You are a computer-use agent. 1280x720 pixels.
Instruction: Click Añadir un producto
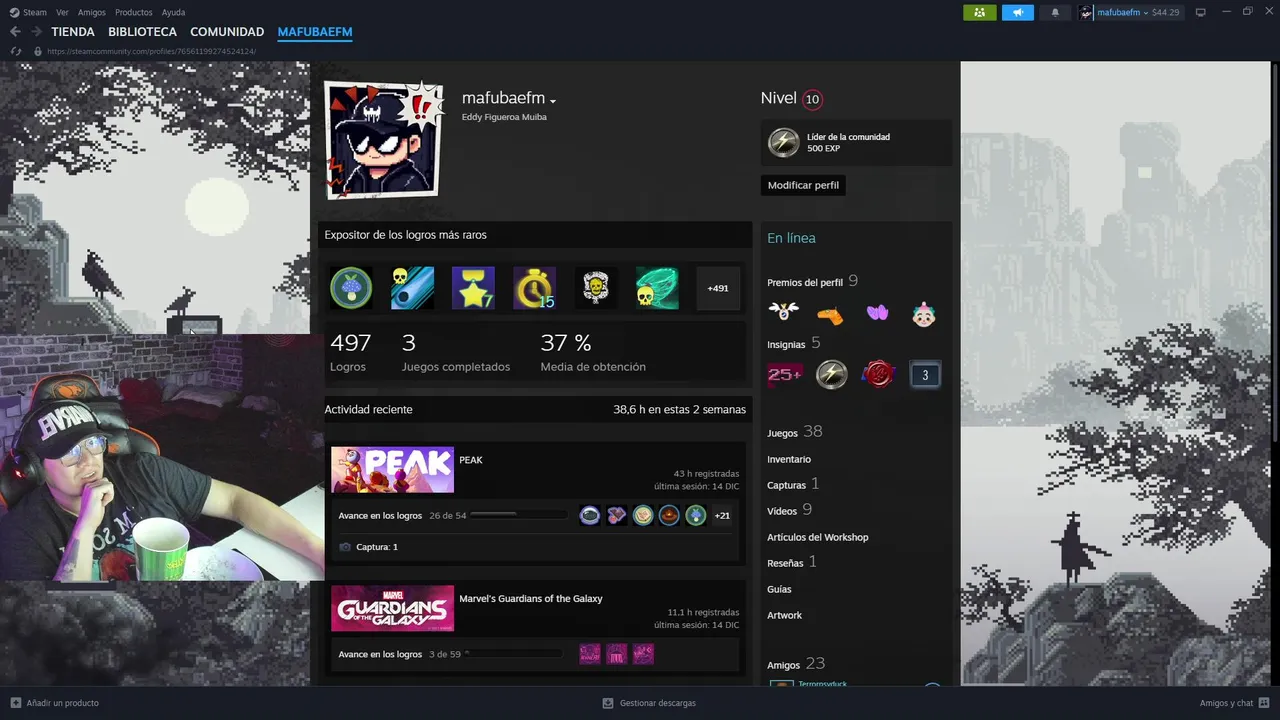pyautogui.click(x=55, y=703)
